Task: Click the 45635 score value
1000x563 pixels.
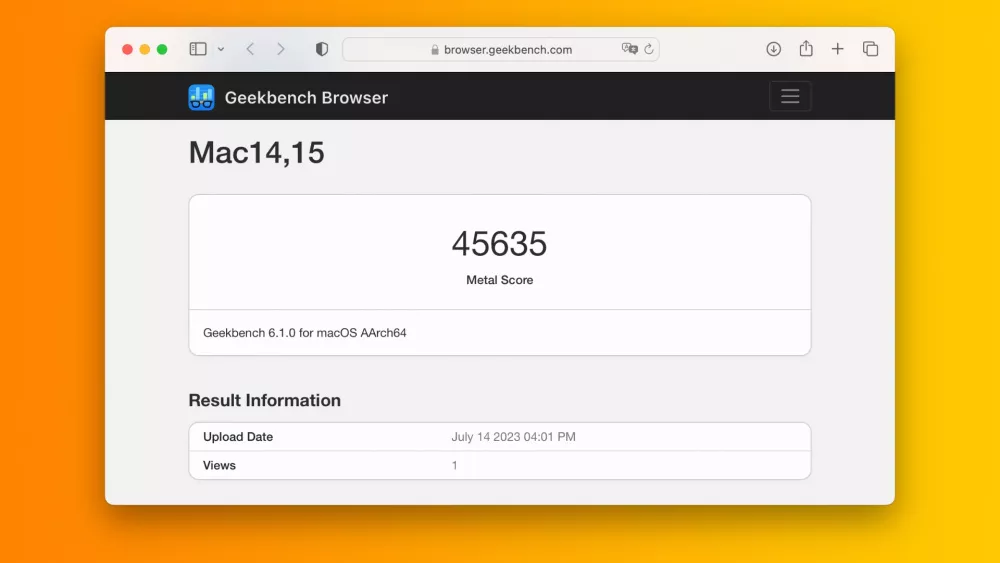Action: click(x=499, y=244)
